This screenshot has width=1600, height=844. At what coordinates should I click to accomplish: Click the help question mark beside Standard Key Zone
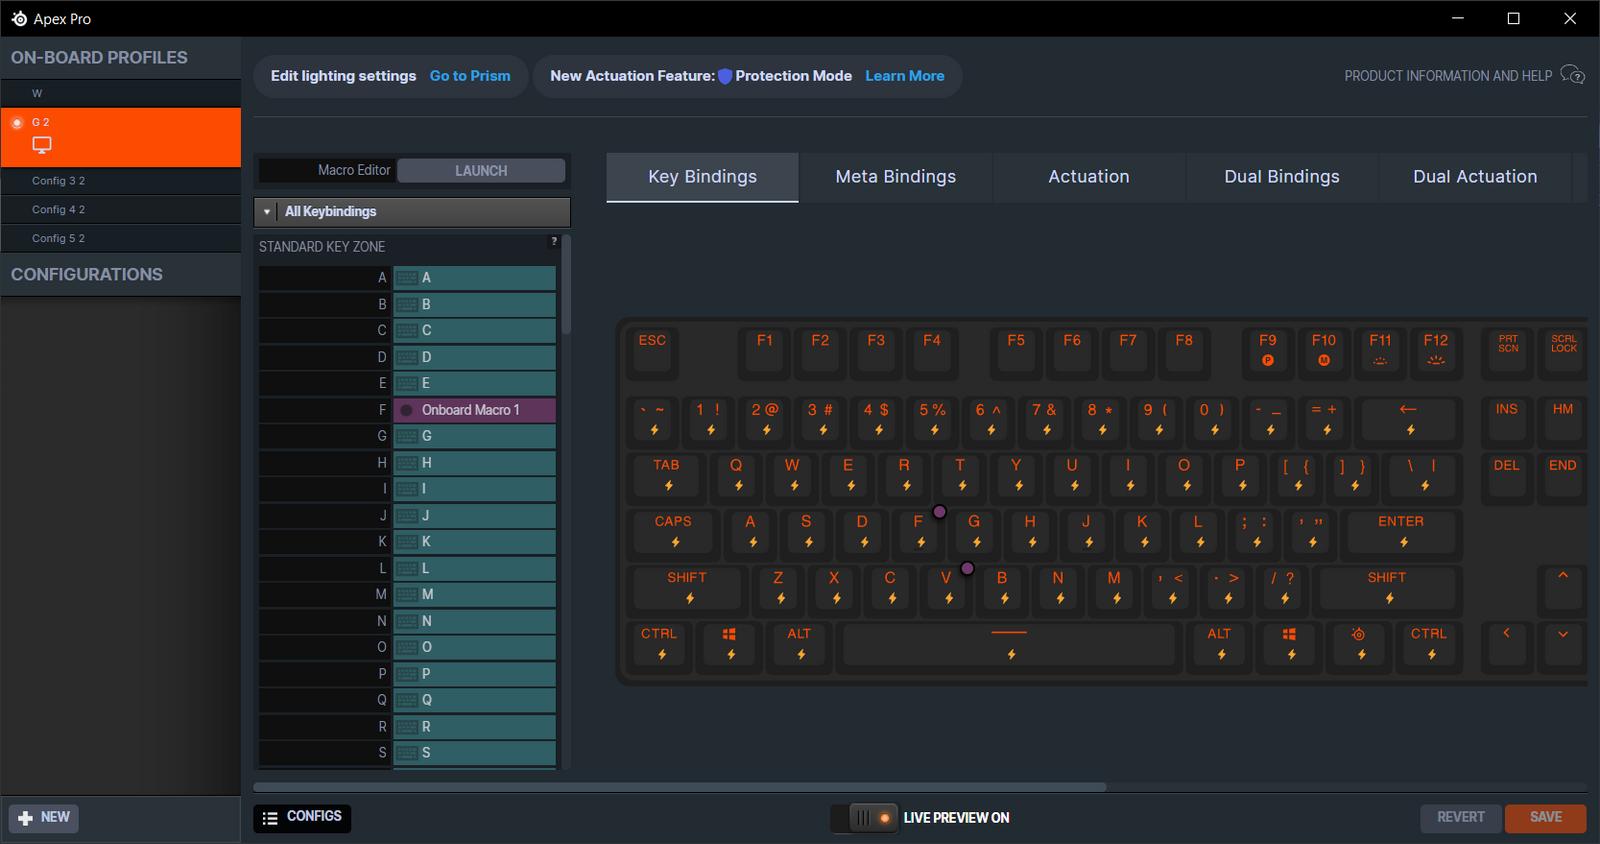pyautogui.click(x=554, y=241)
